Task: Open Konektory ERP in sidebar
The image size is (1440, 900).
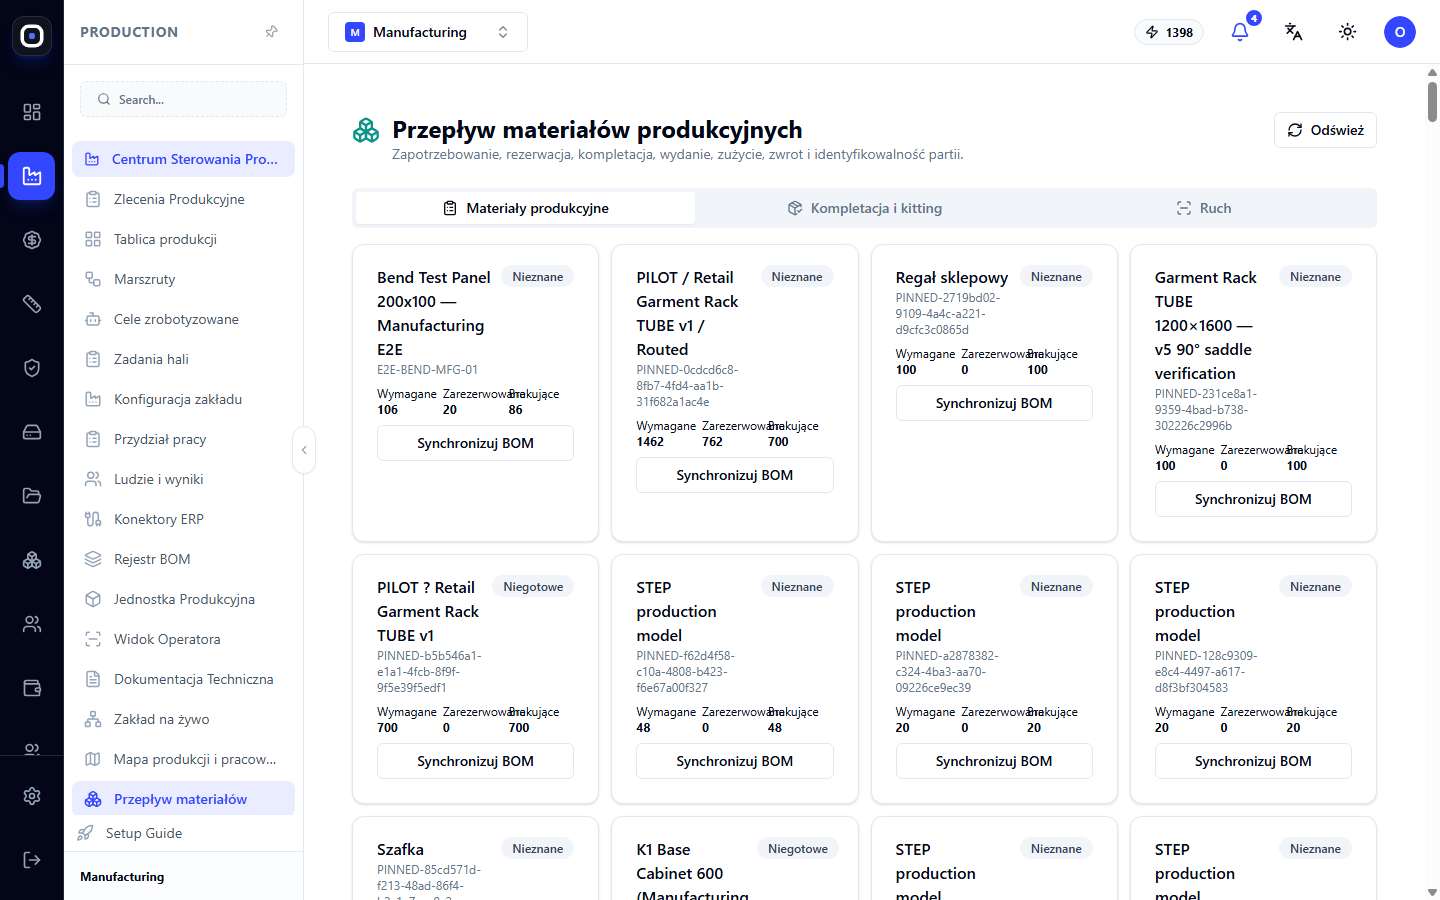Action: 183,519
